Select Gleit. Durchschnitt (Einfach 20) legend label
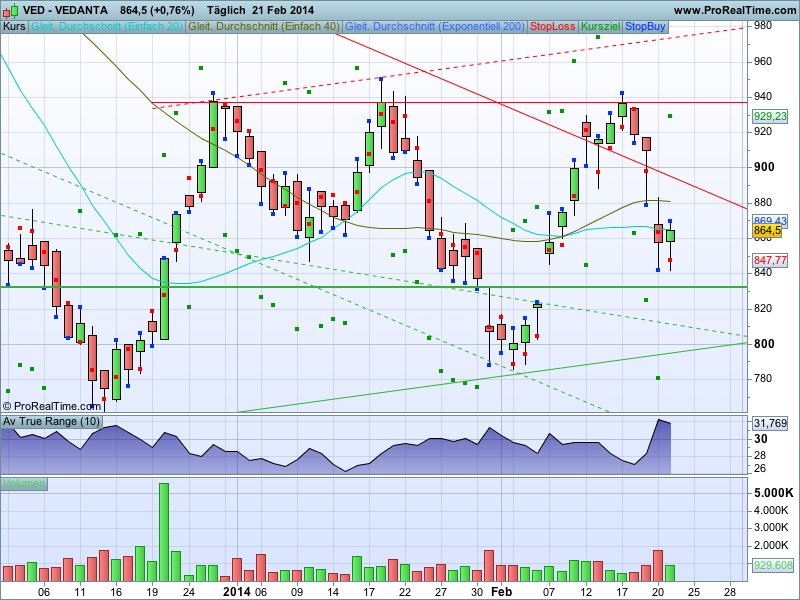The image size is (800, 600). tap(107, 27)
